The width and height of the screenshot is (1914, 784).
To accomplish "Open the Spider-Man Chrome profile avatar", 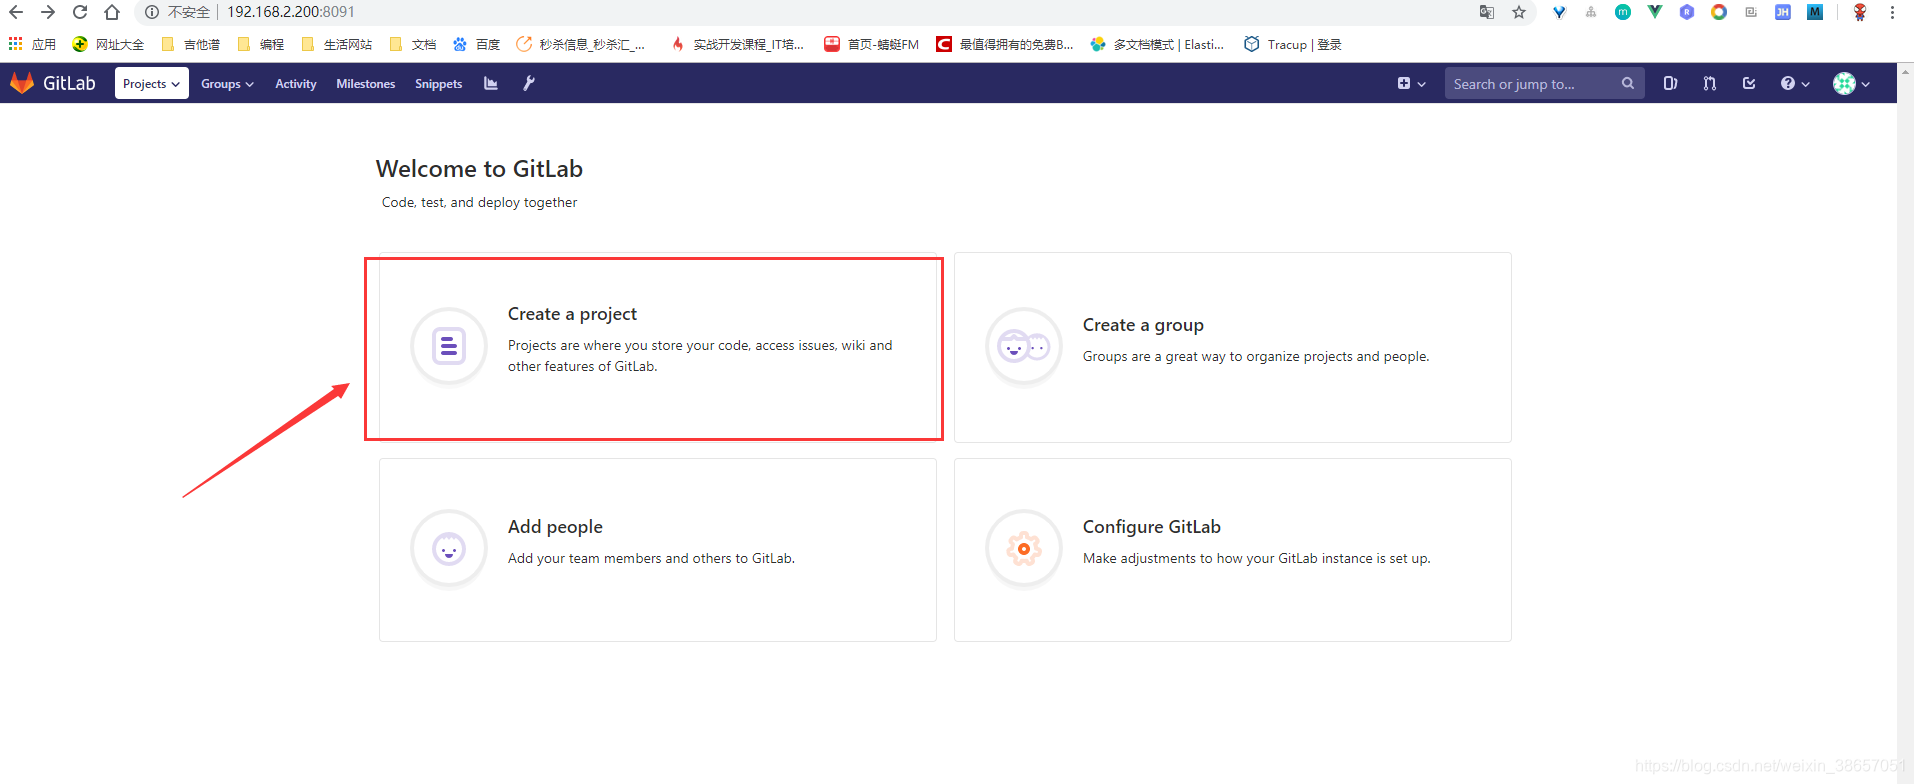I will 1860,12.
